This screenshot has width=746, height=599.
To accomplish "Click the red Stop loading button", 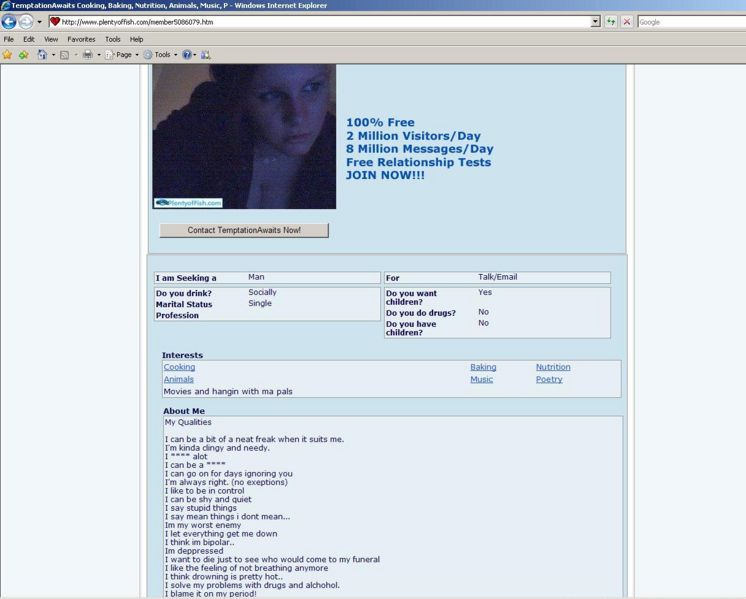I will (627, 21).
